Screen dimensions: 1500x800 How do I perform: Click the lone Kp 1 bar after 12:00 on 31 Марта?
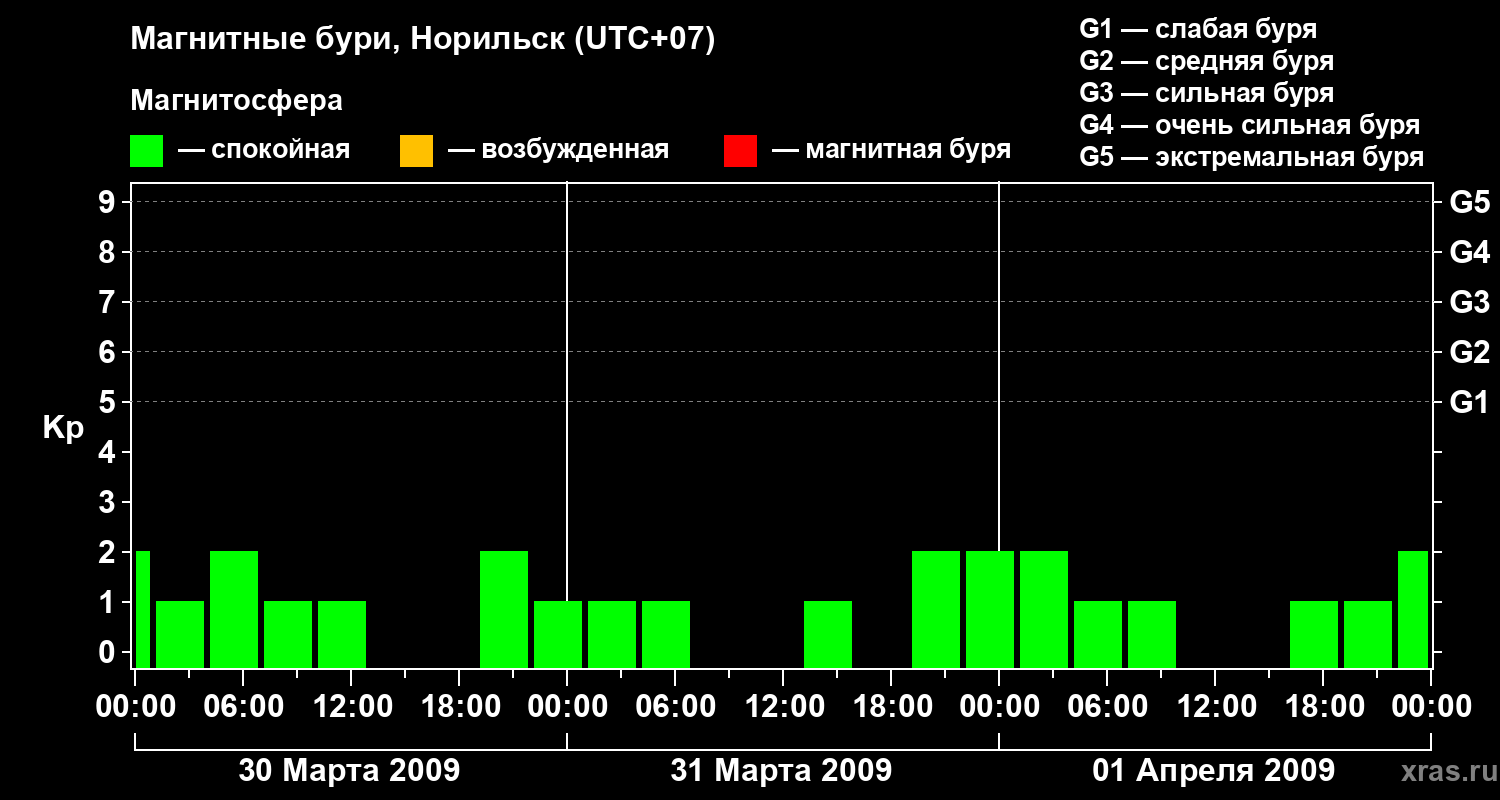pos(828,634)
